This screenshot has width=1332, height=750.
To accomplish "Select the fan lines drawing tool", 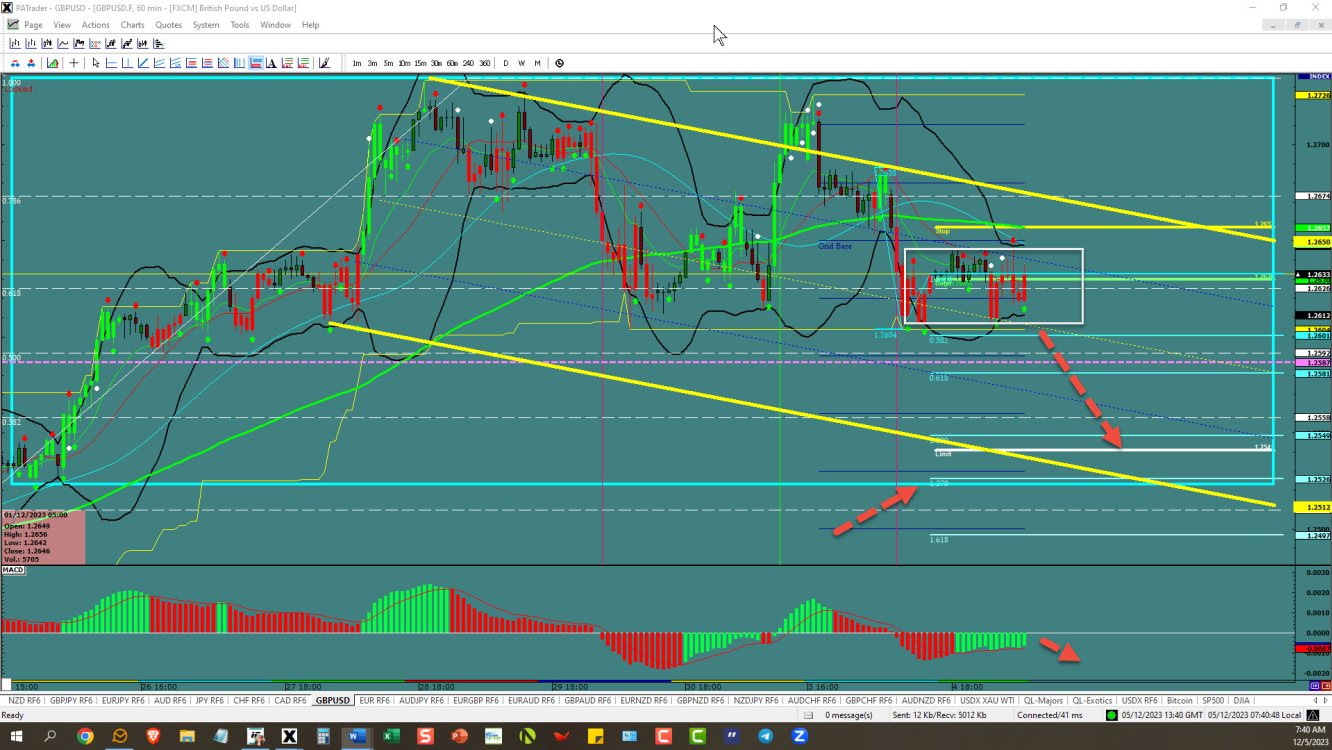I will [x=223, y=63].
